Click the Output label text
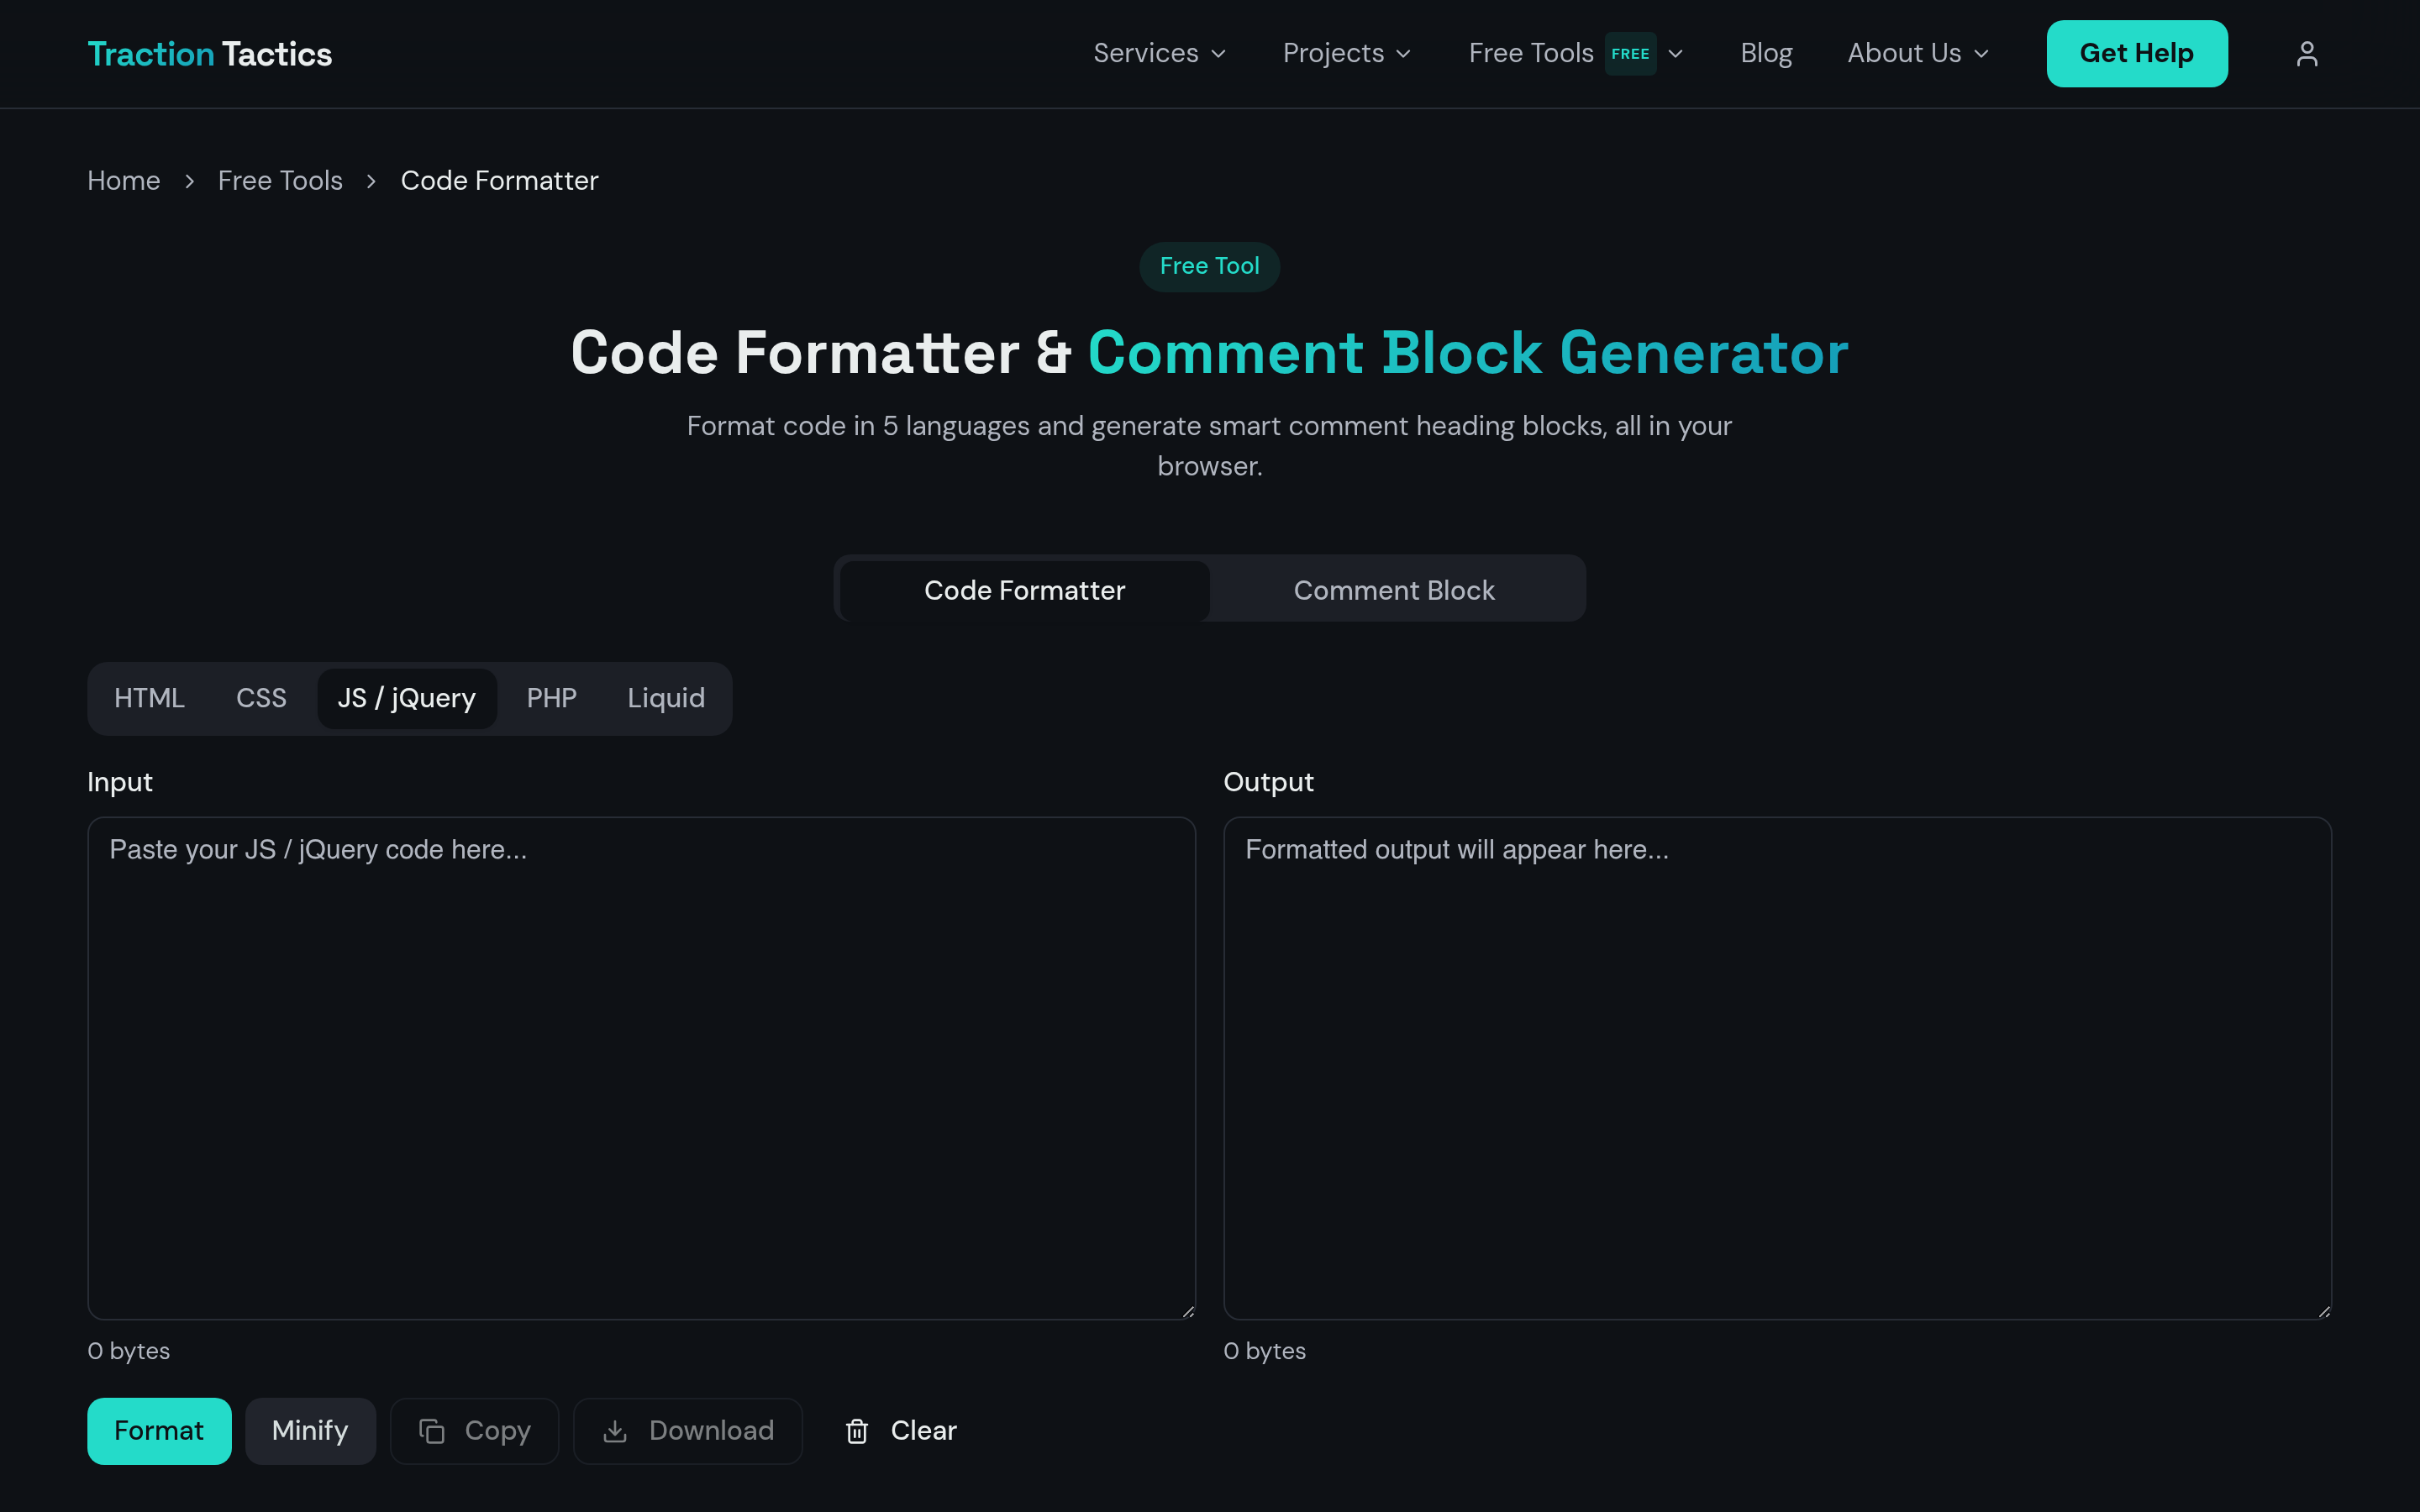The height and width of the screenshot is (1512, 2420). pyautogui.click(x=1268, y=782)
